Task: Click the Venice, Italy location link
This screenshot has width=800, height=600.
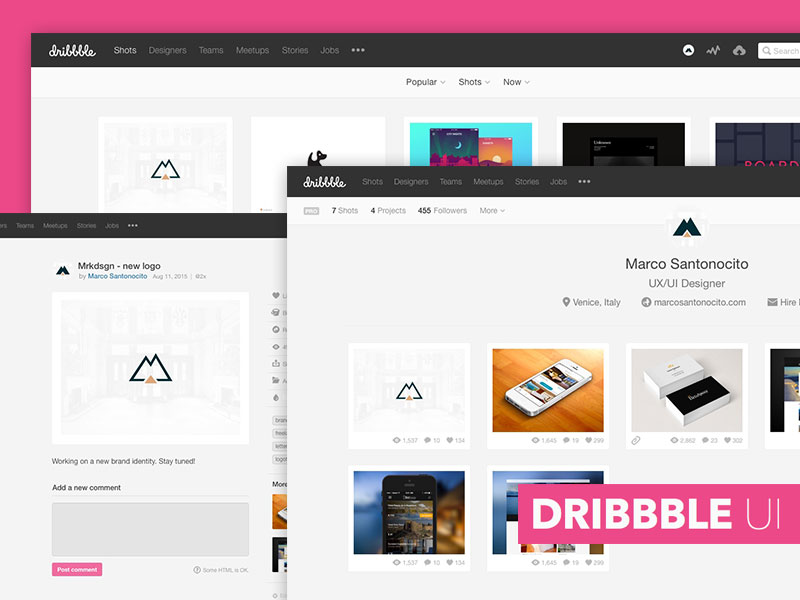Action: [596, 302]
